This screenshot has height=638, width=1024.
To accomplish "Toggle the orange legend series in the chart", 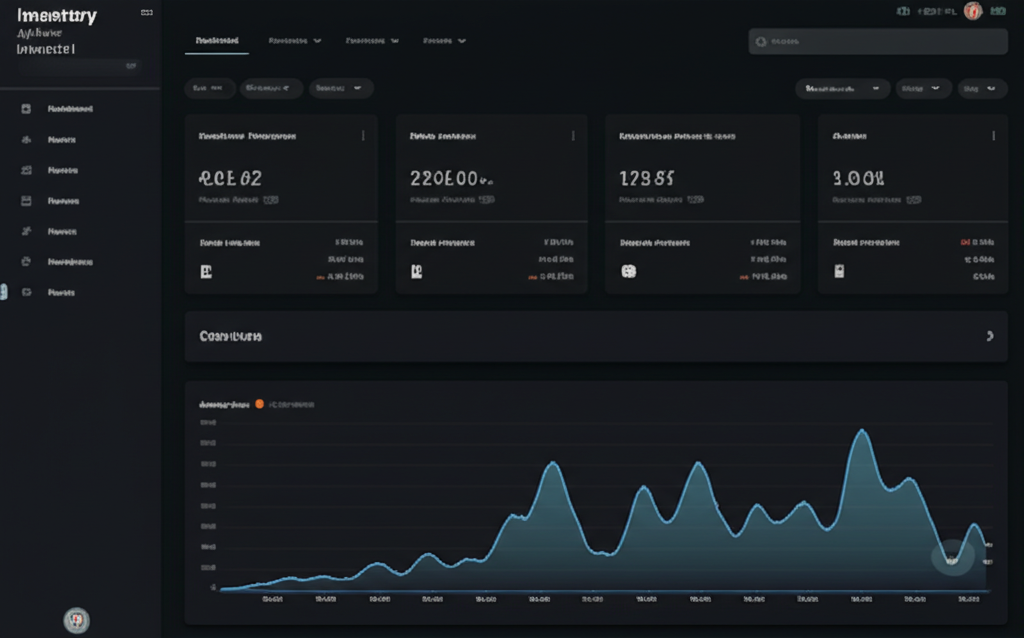I will point(259,404).
